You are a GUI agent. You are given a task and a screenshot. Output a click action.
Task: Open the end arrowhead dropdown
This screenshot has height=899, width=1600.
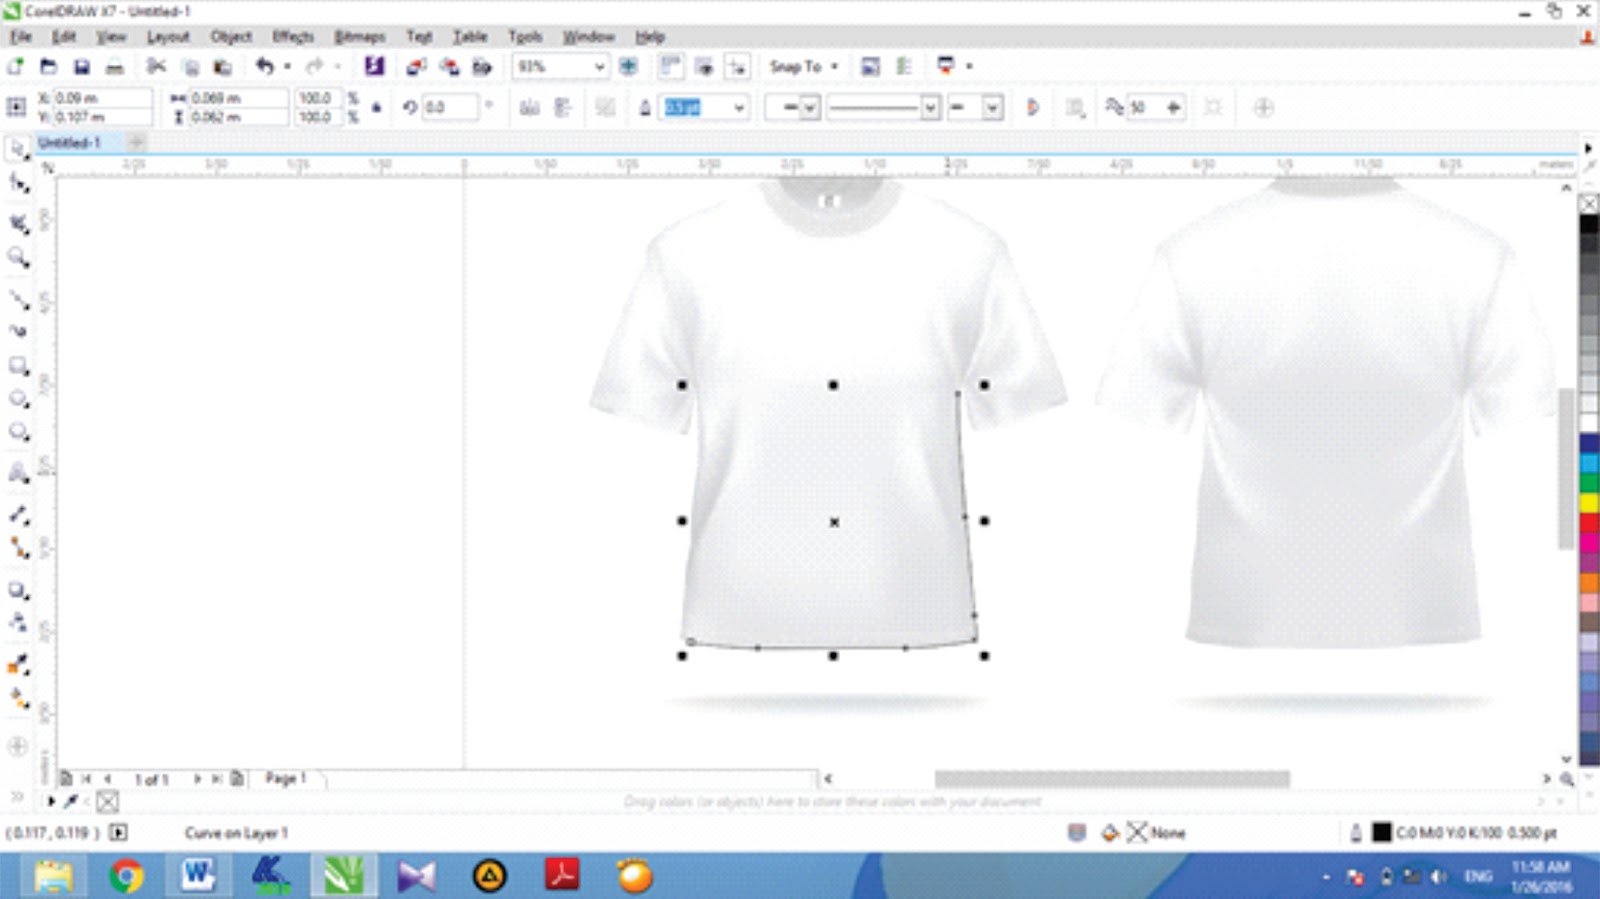(x=992, y=107)
